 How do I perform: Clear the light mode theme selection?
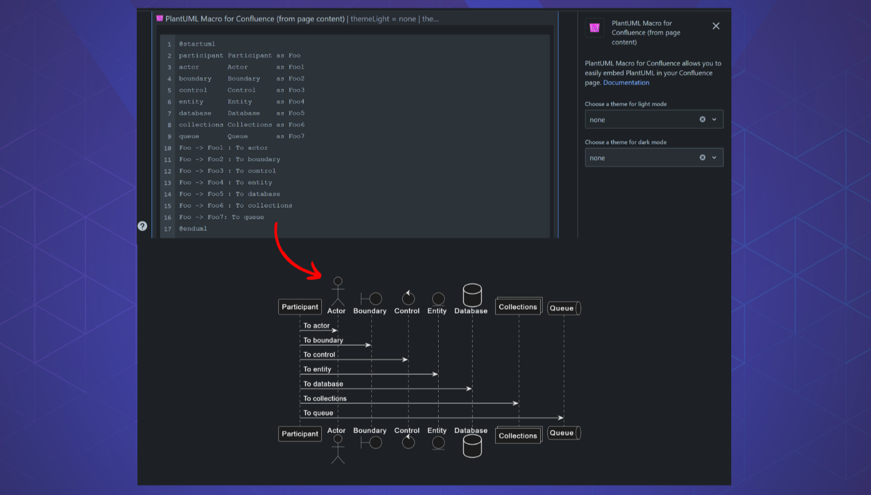click(x=702, y=120)
